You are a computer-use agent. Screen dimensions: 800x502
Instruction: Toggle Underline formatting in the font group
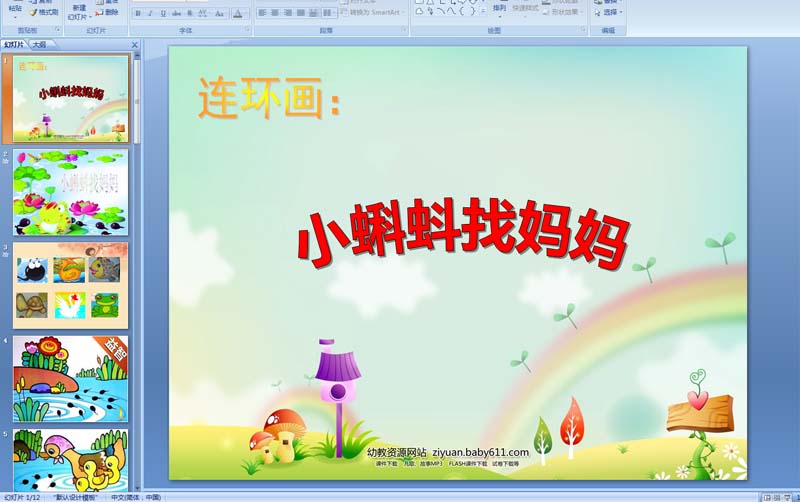[163, 13]
